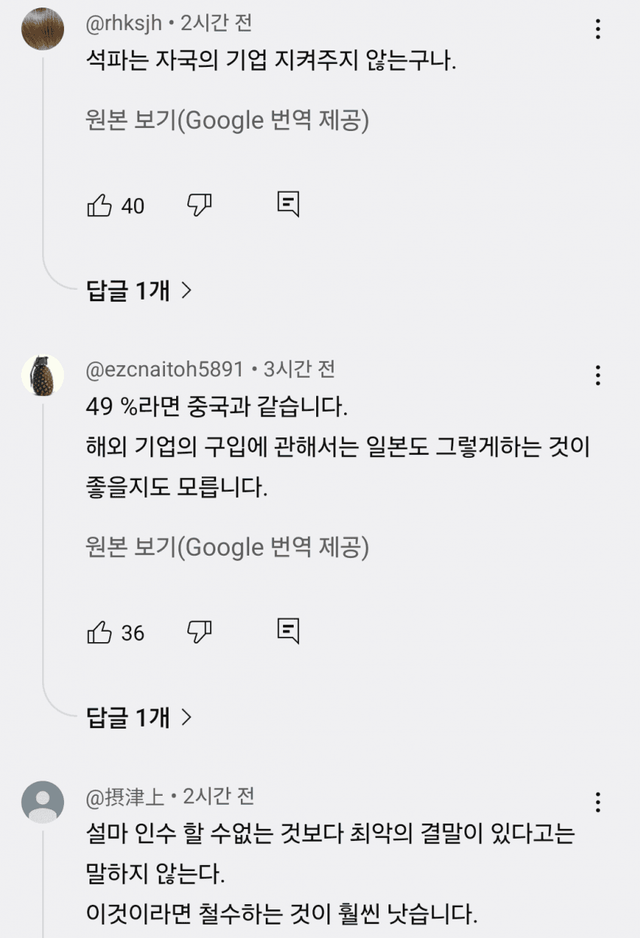Open options menu for @ezcnaitoh5891 comment
Image resolution: width=640 pixels, height=938 pixels.
pos(598,375)
